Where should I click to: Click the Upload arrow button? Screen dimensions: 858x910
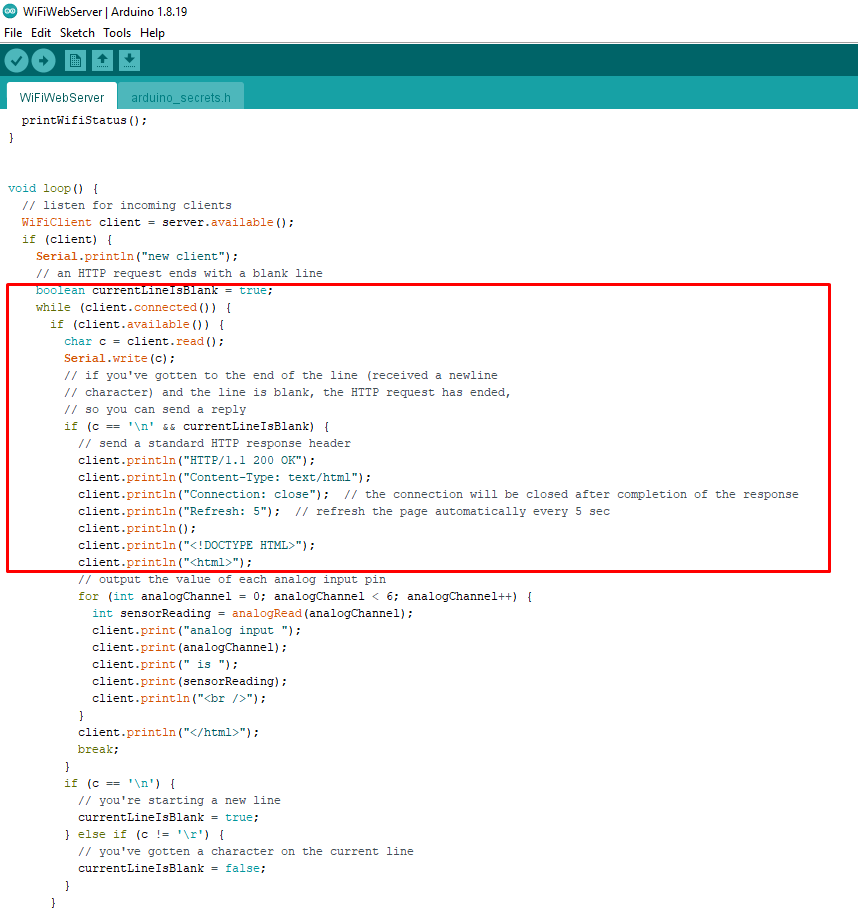click(44, 60)
